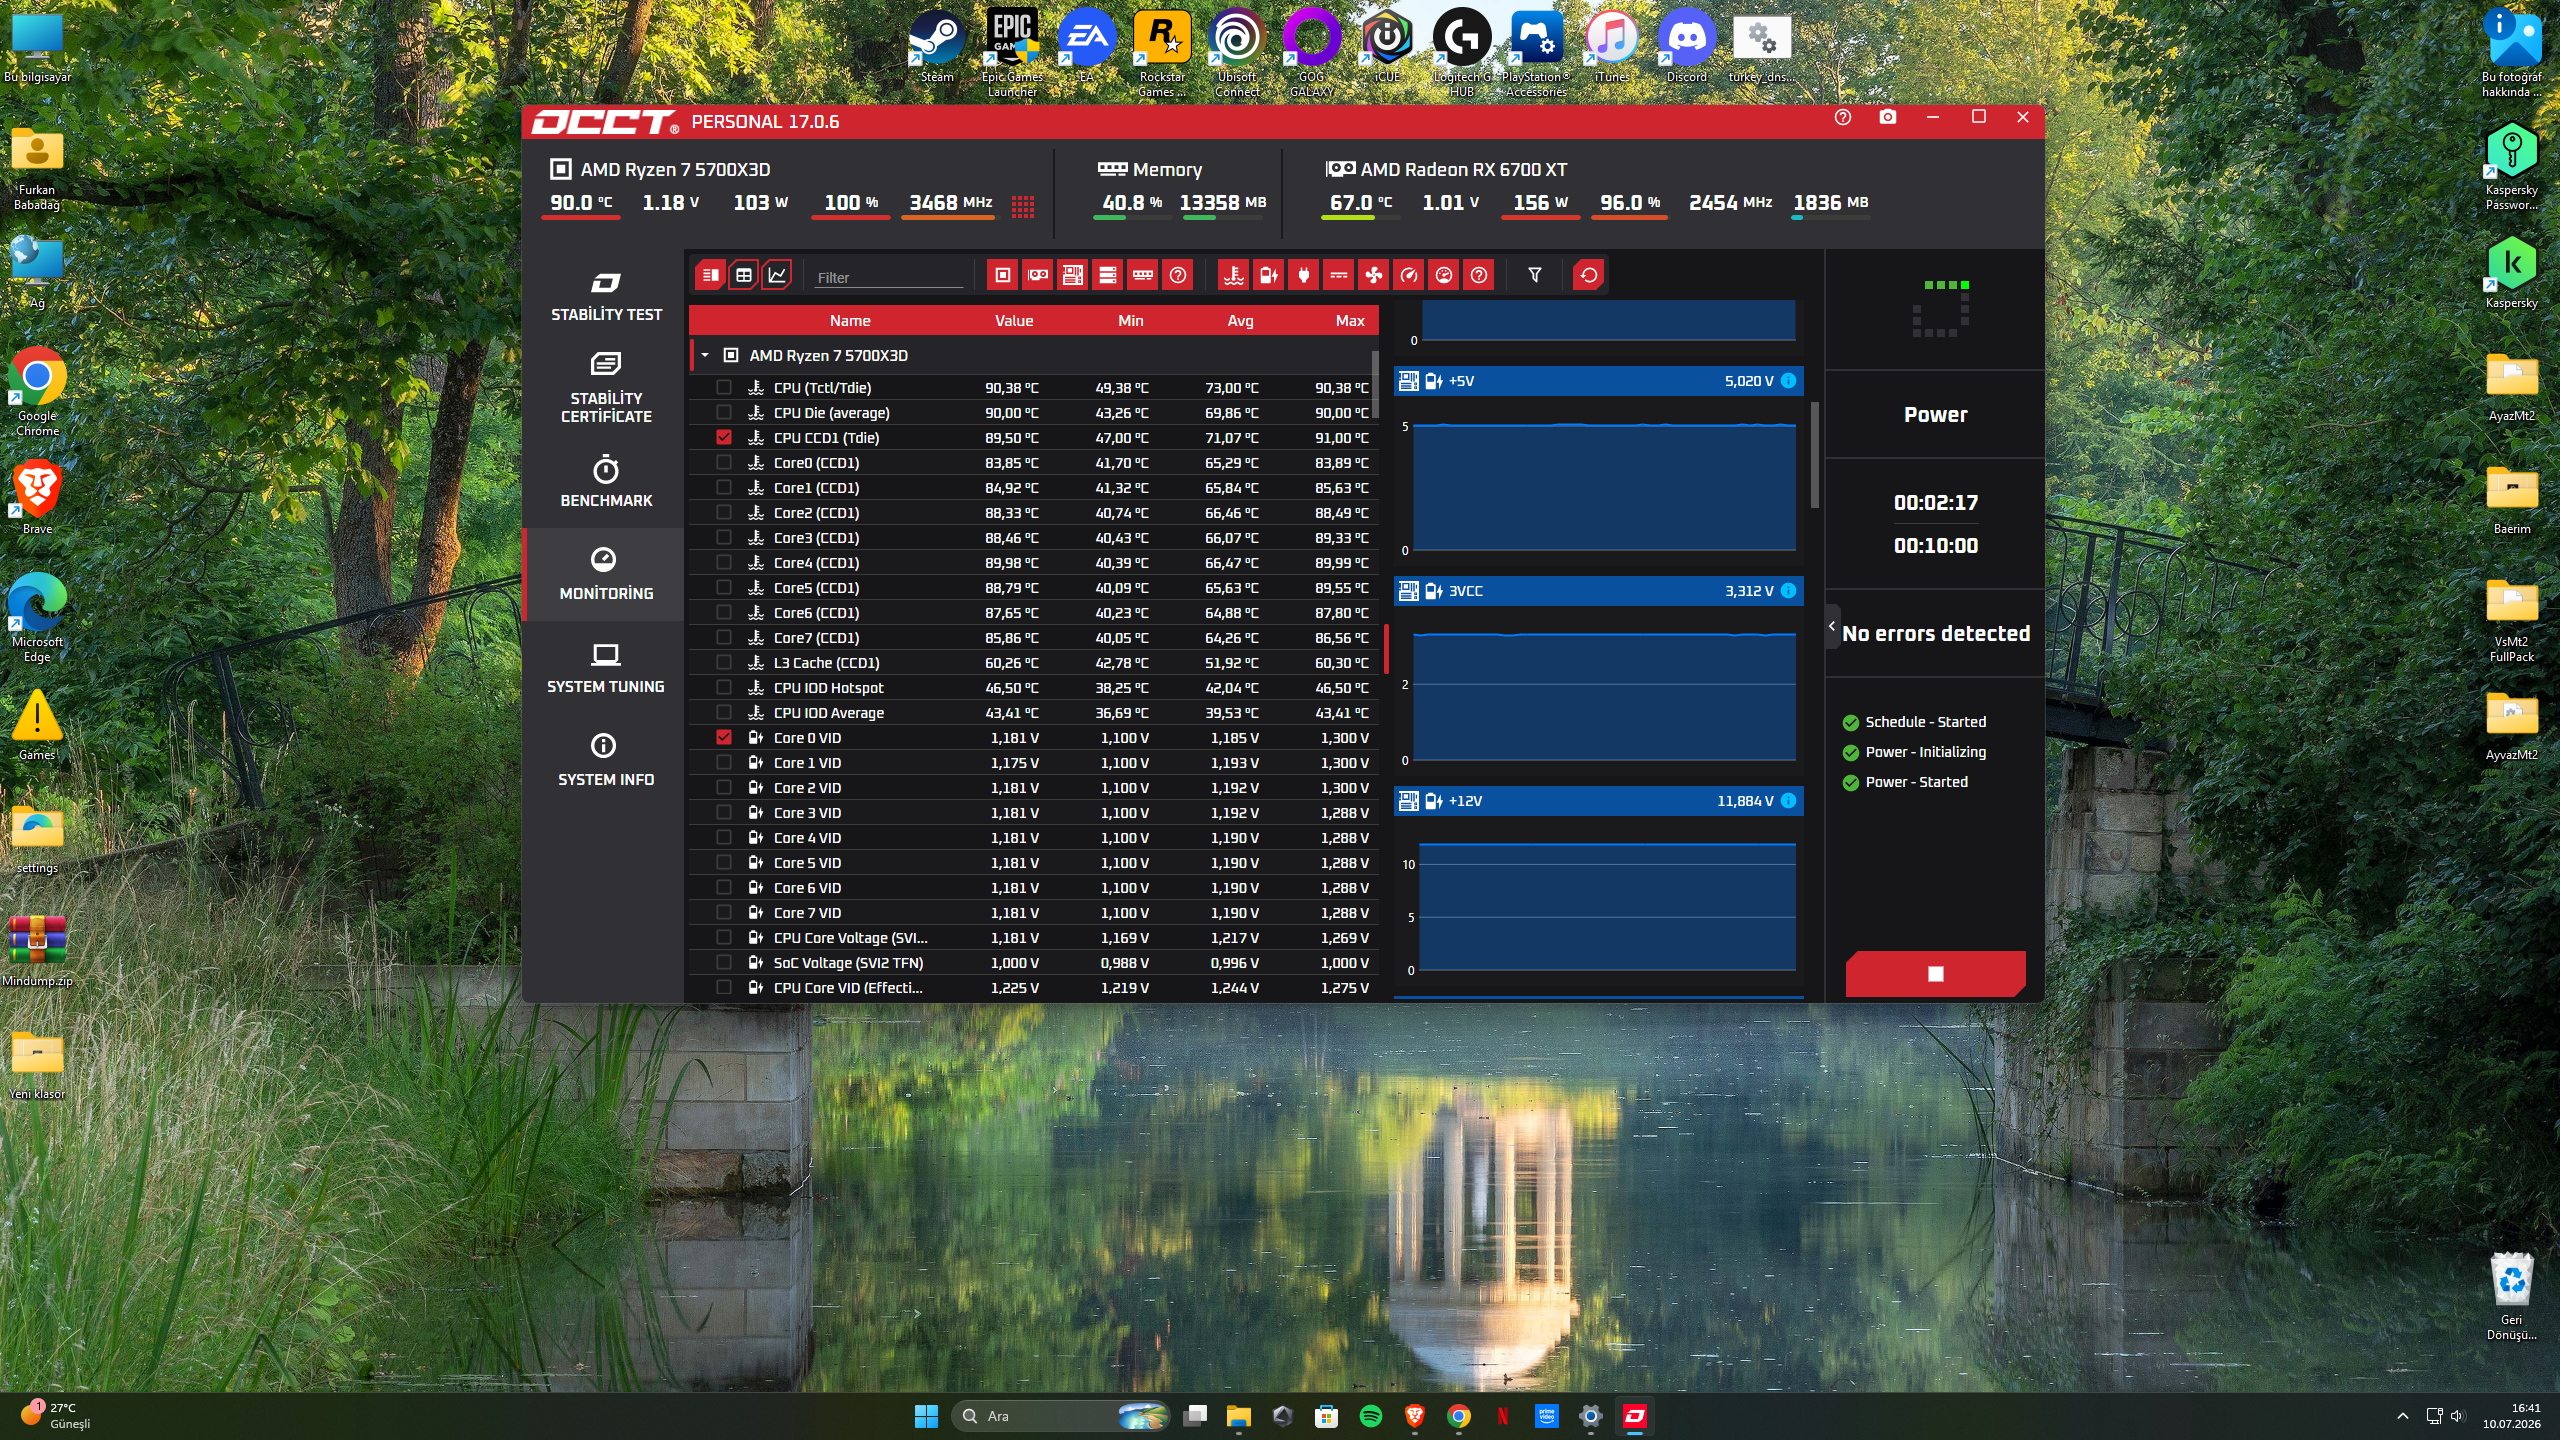The image size is (2560, 1440).
Task: Reset sensor min/max values with the refresh icon
Action: click(1589, 275)
